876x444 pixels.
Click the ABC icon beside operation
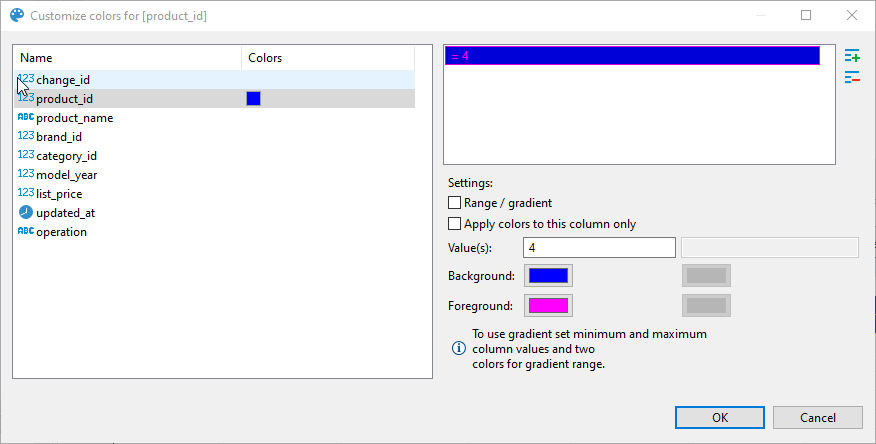[26, 231]
